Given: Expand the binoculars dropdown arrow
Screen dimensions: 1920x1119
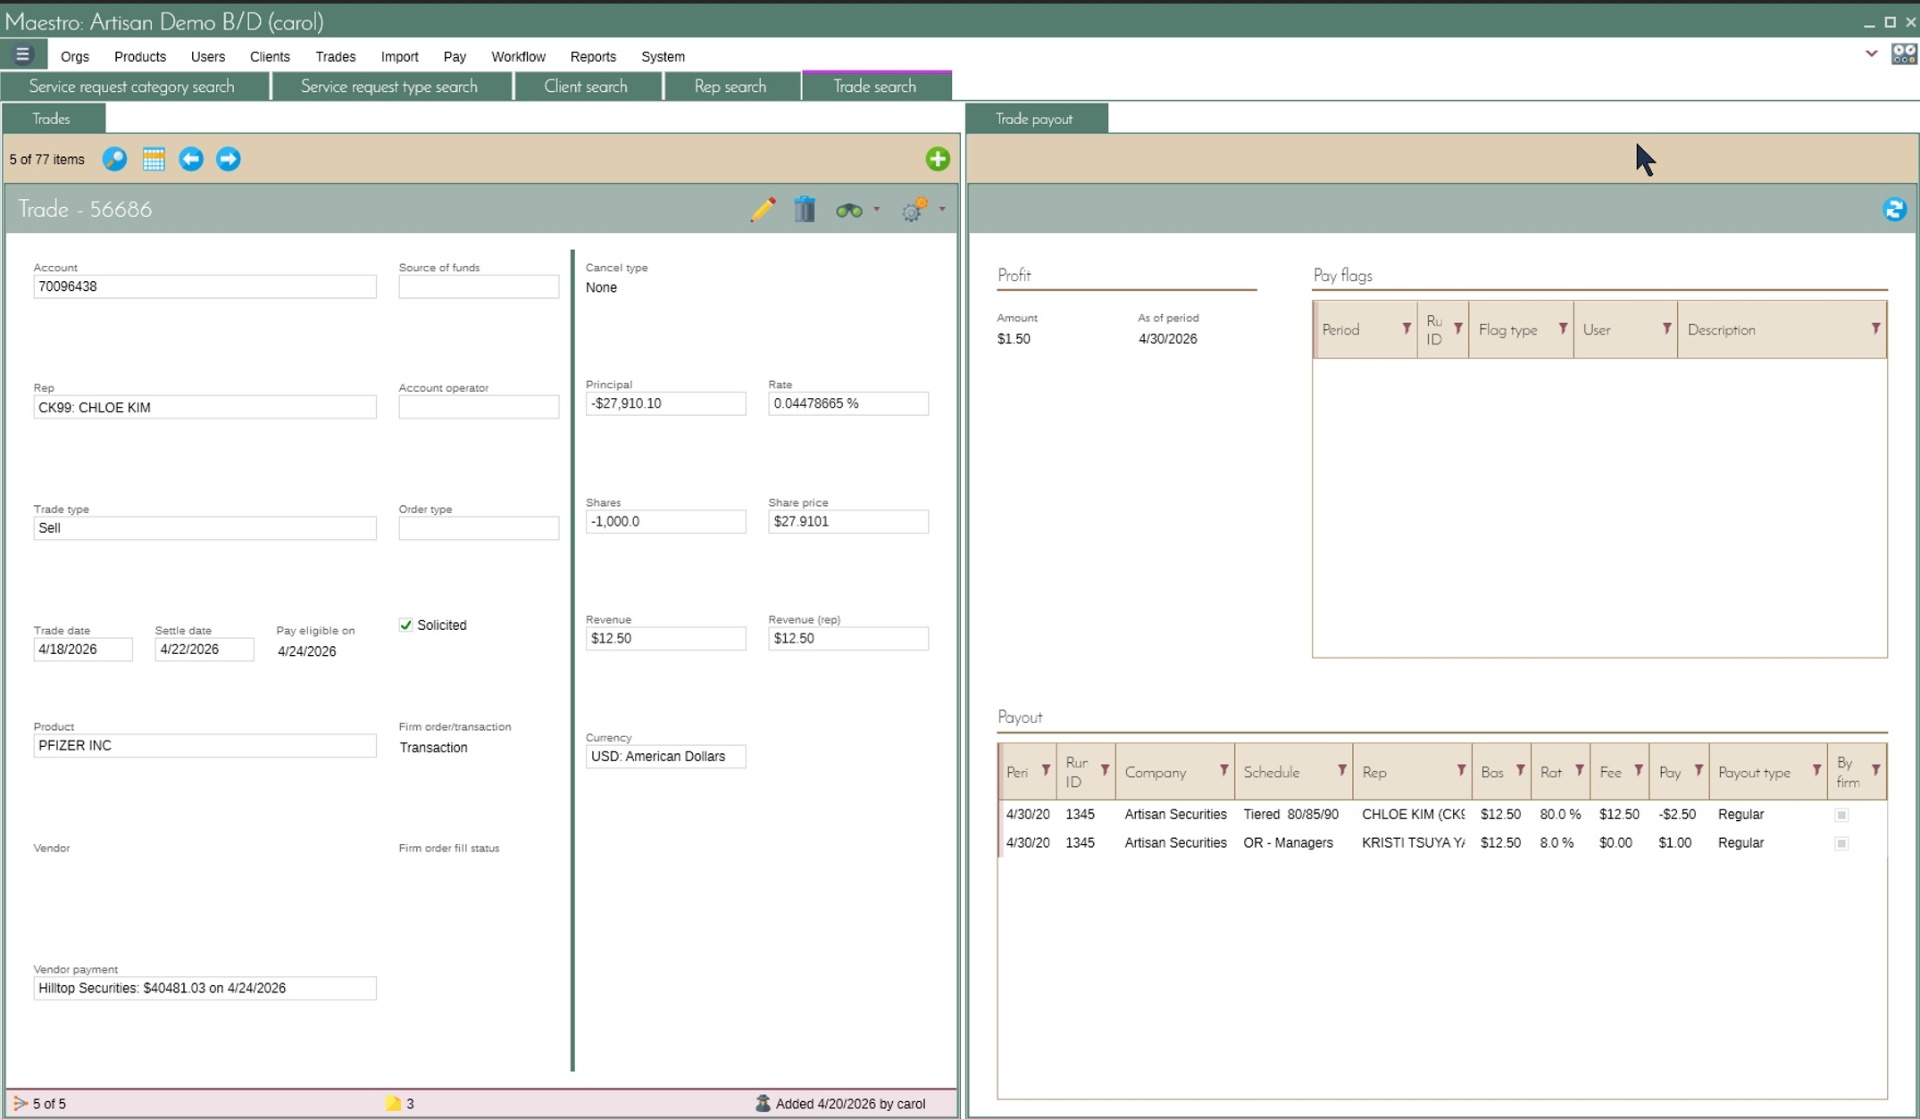Looking at the screenshot, I should pos(877,209).
